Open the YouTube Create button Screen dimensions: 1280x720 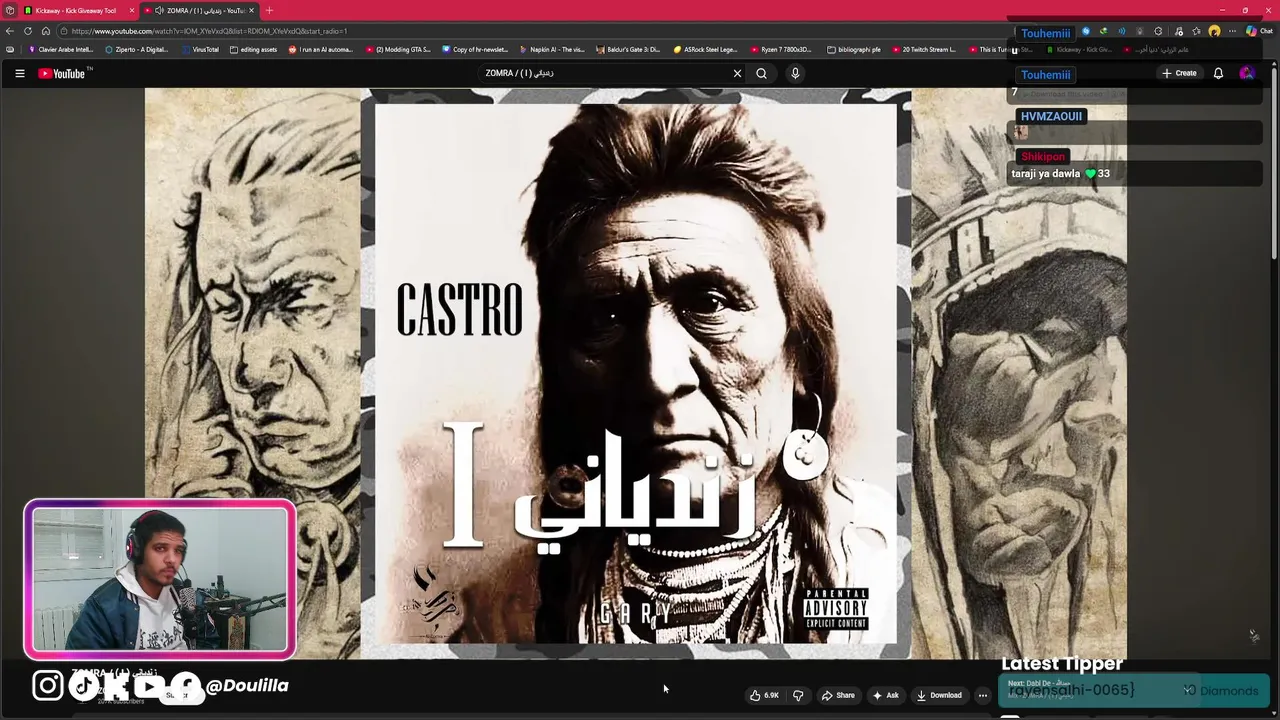pos(1179,73)
